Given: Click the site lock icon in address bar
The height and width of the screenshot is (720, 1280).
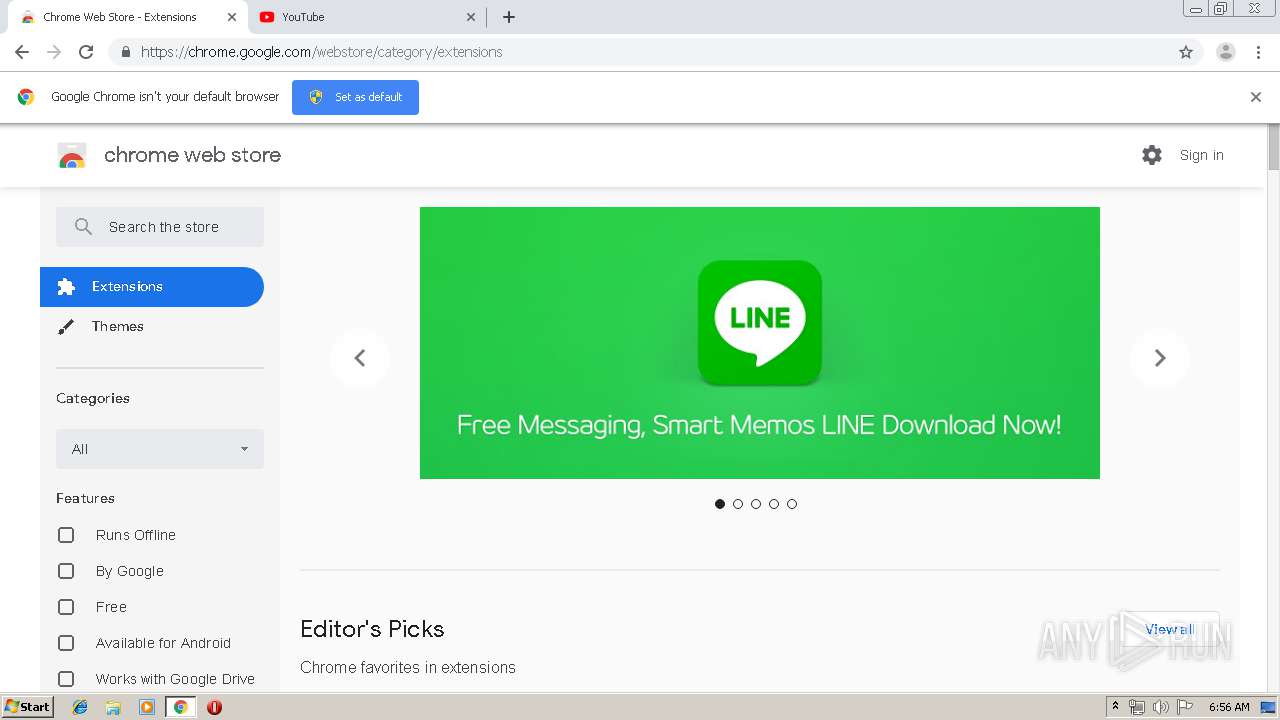Looking at the screenshot, I should click(125, 52).
